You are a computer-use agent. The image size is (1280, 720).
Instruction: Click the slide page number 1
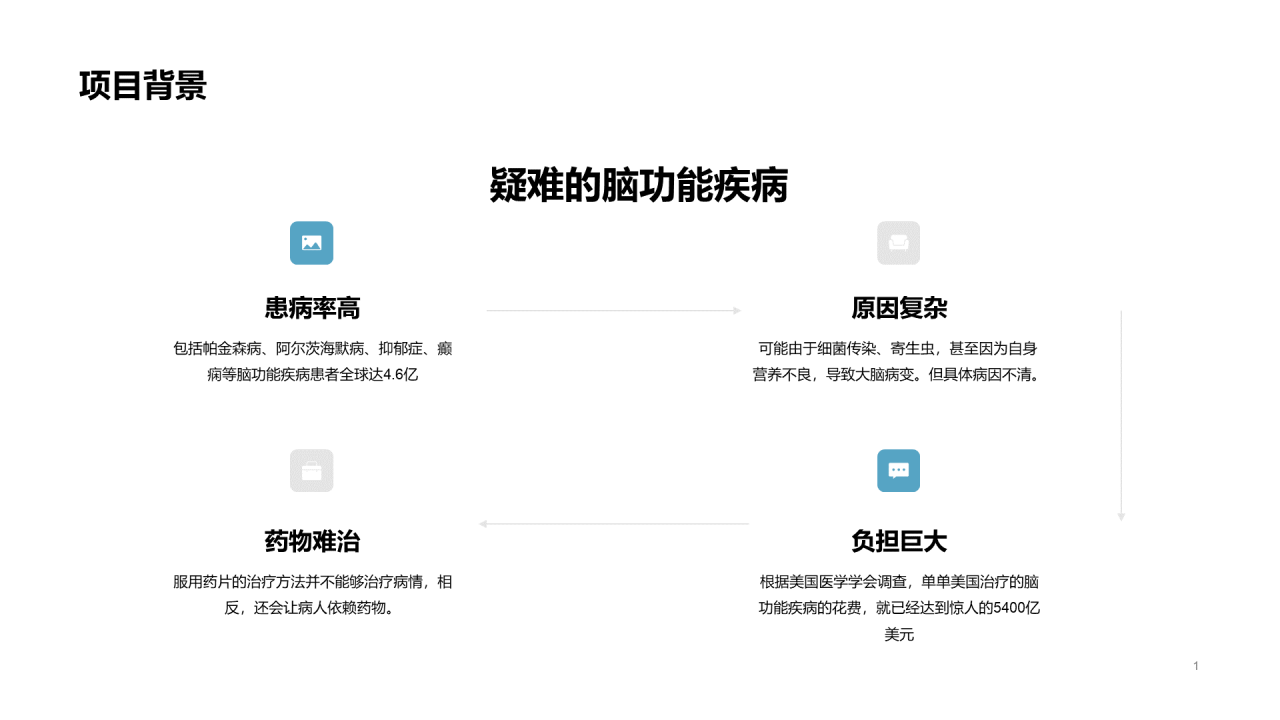(x=1196, y=666)
